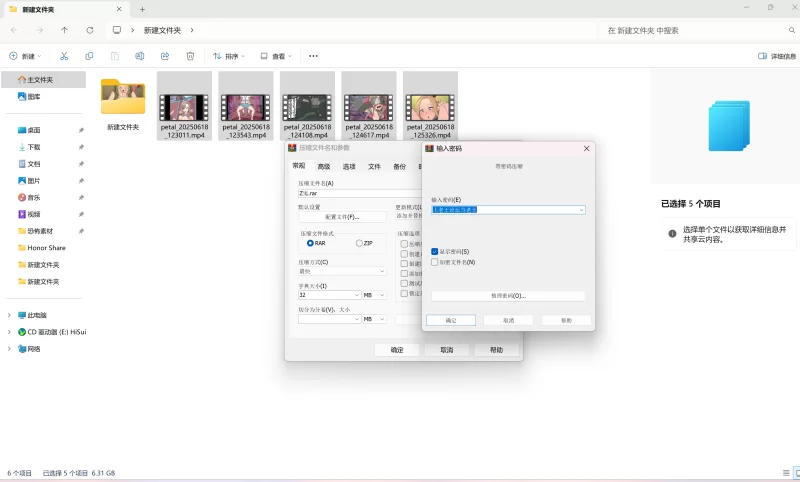This screenshot has height=482, width=800.
Task: Open a new Explorer tab
Action: click(x=142, y=9)
